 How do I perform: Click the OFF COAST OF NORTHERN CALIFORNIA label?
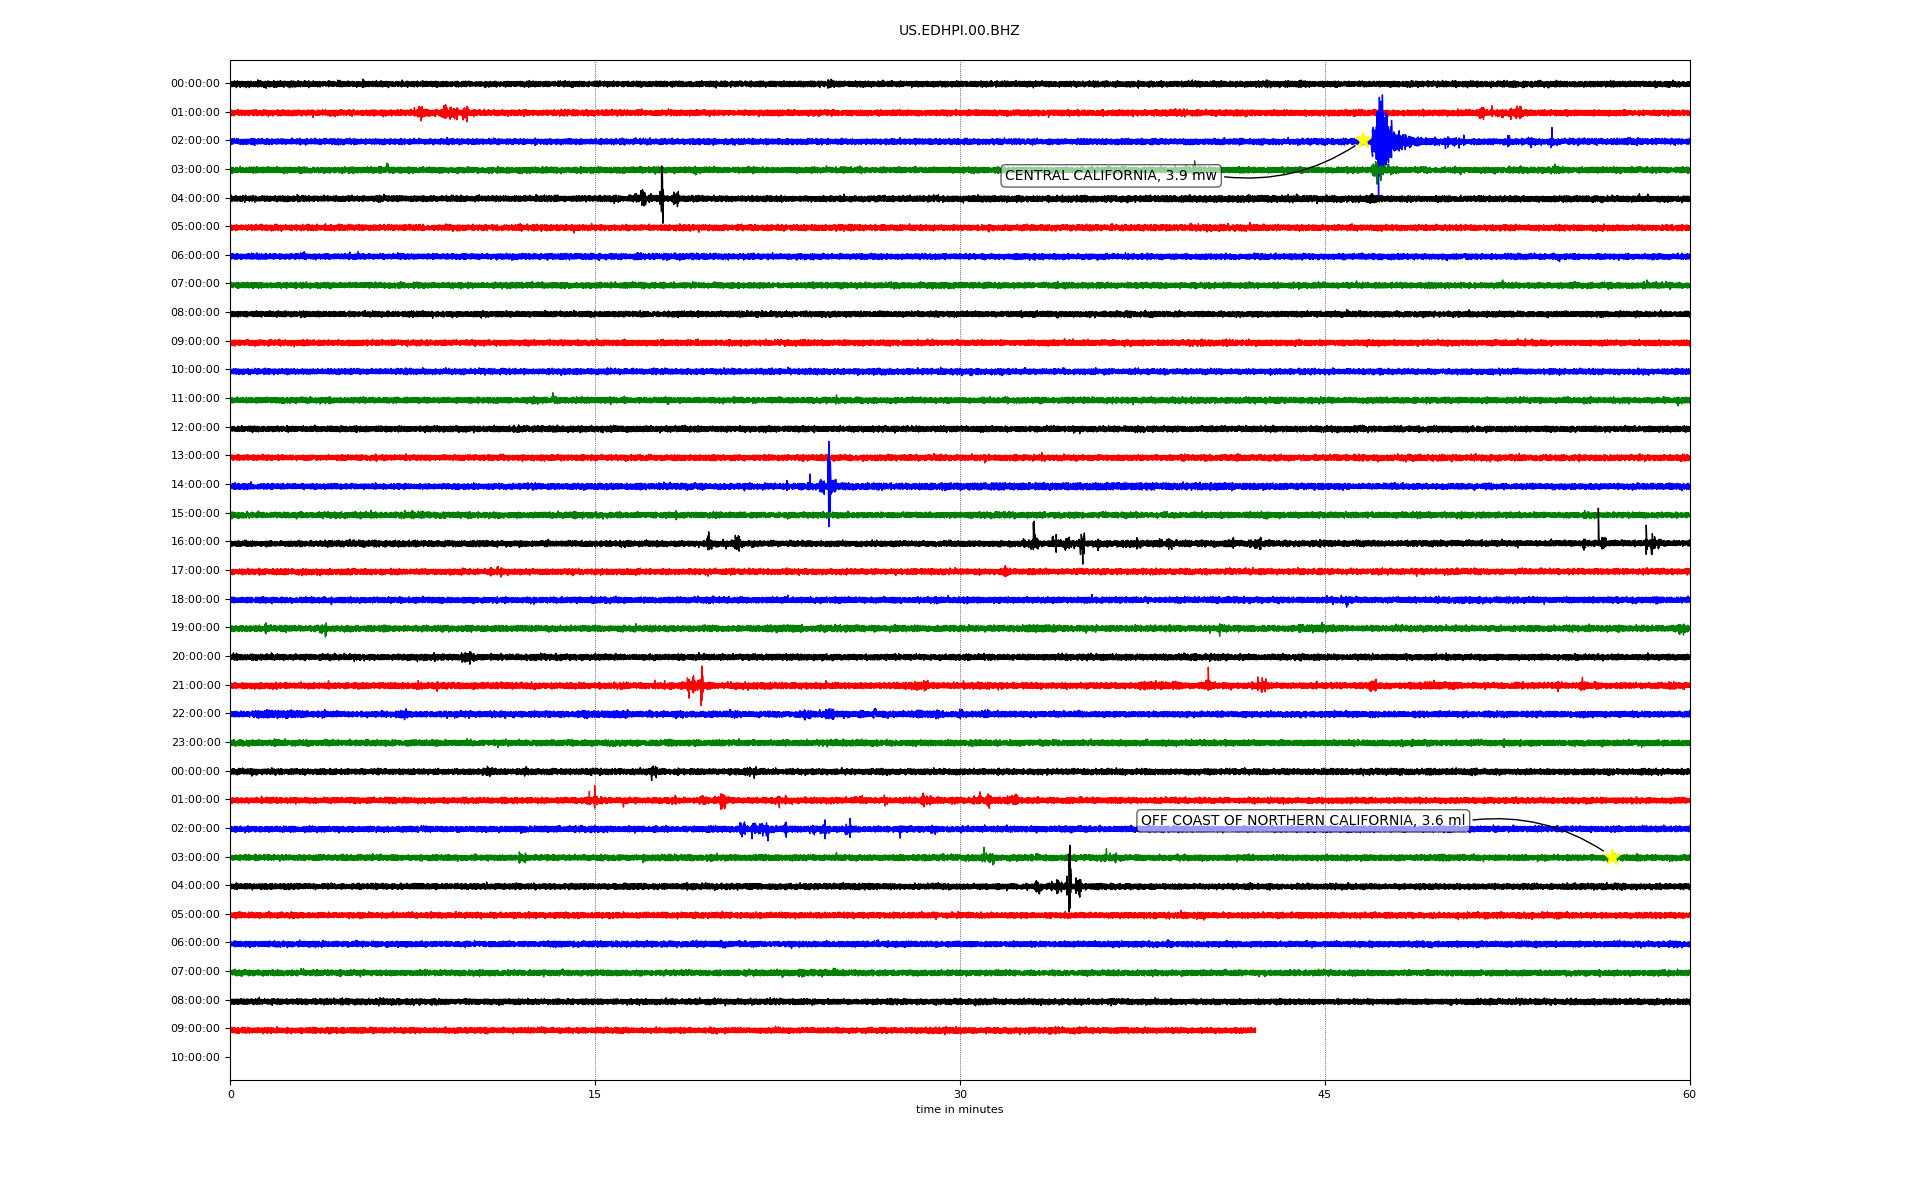[x=1302, y=821]
